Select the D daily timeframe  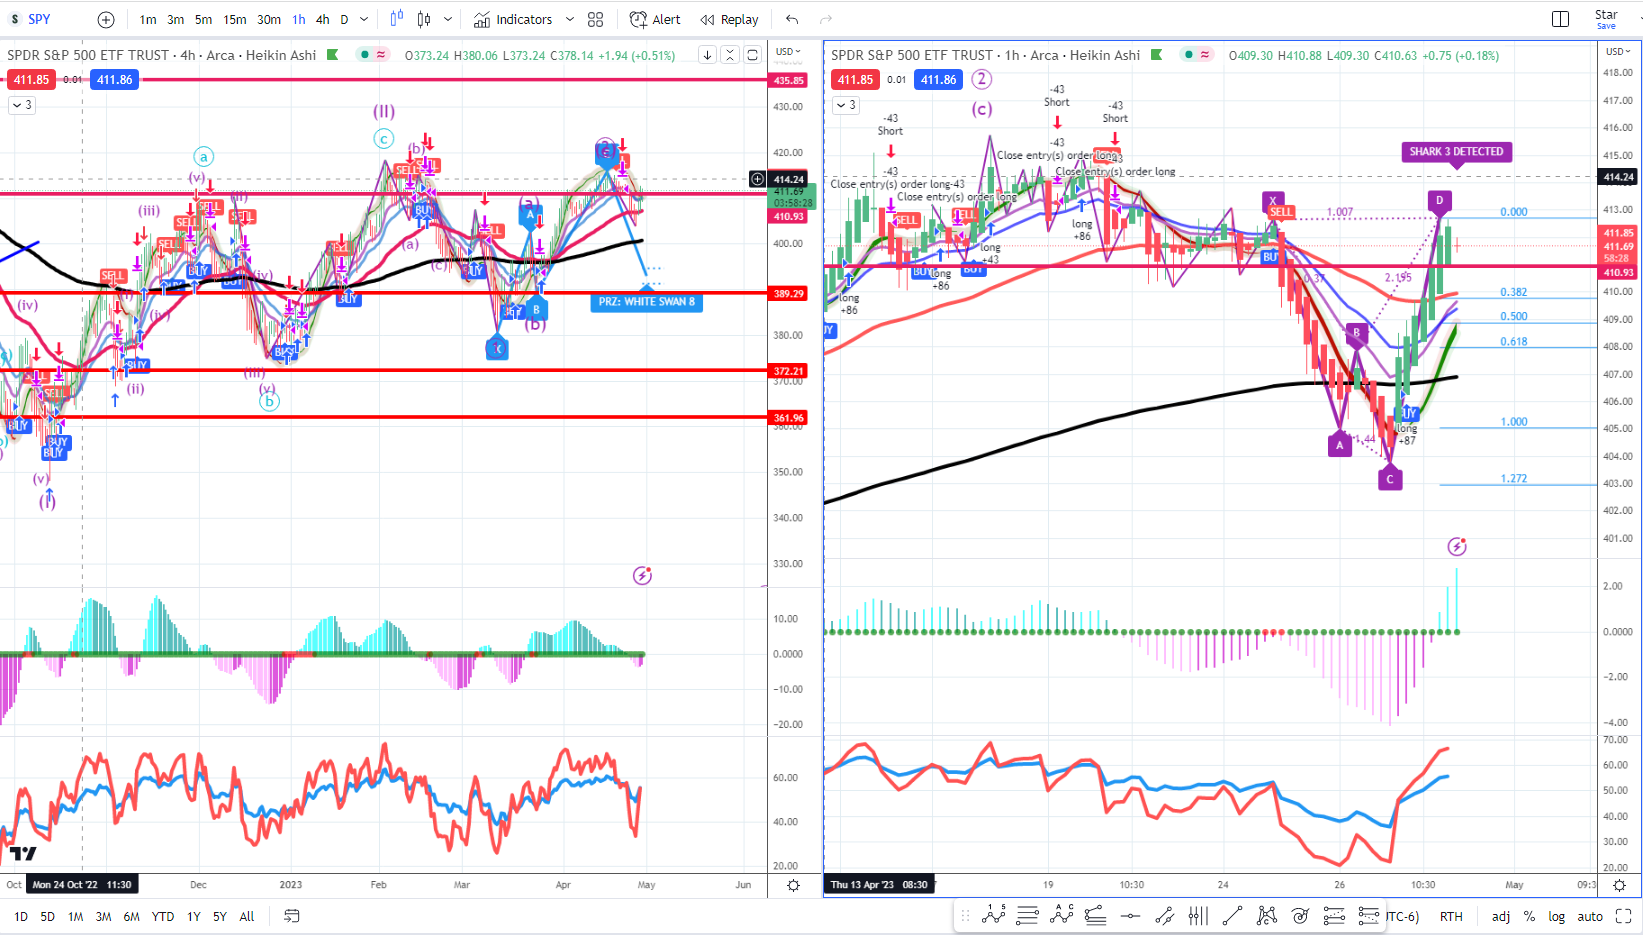pyautogui.click(x=345, y=19)
